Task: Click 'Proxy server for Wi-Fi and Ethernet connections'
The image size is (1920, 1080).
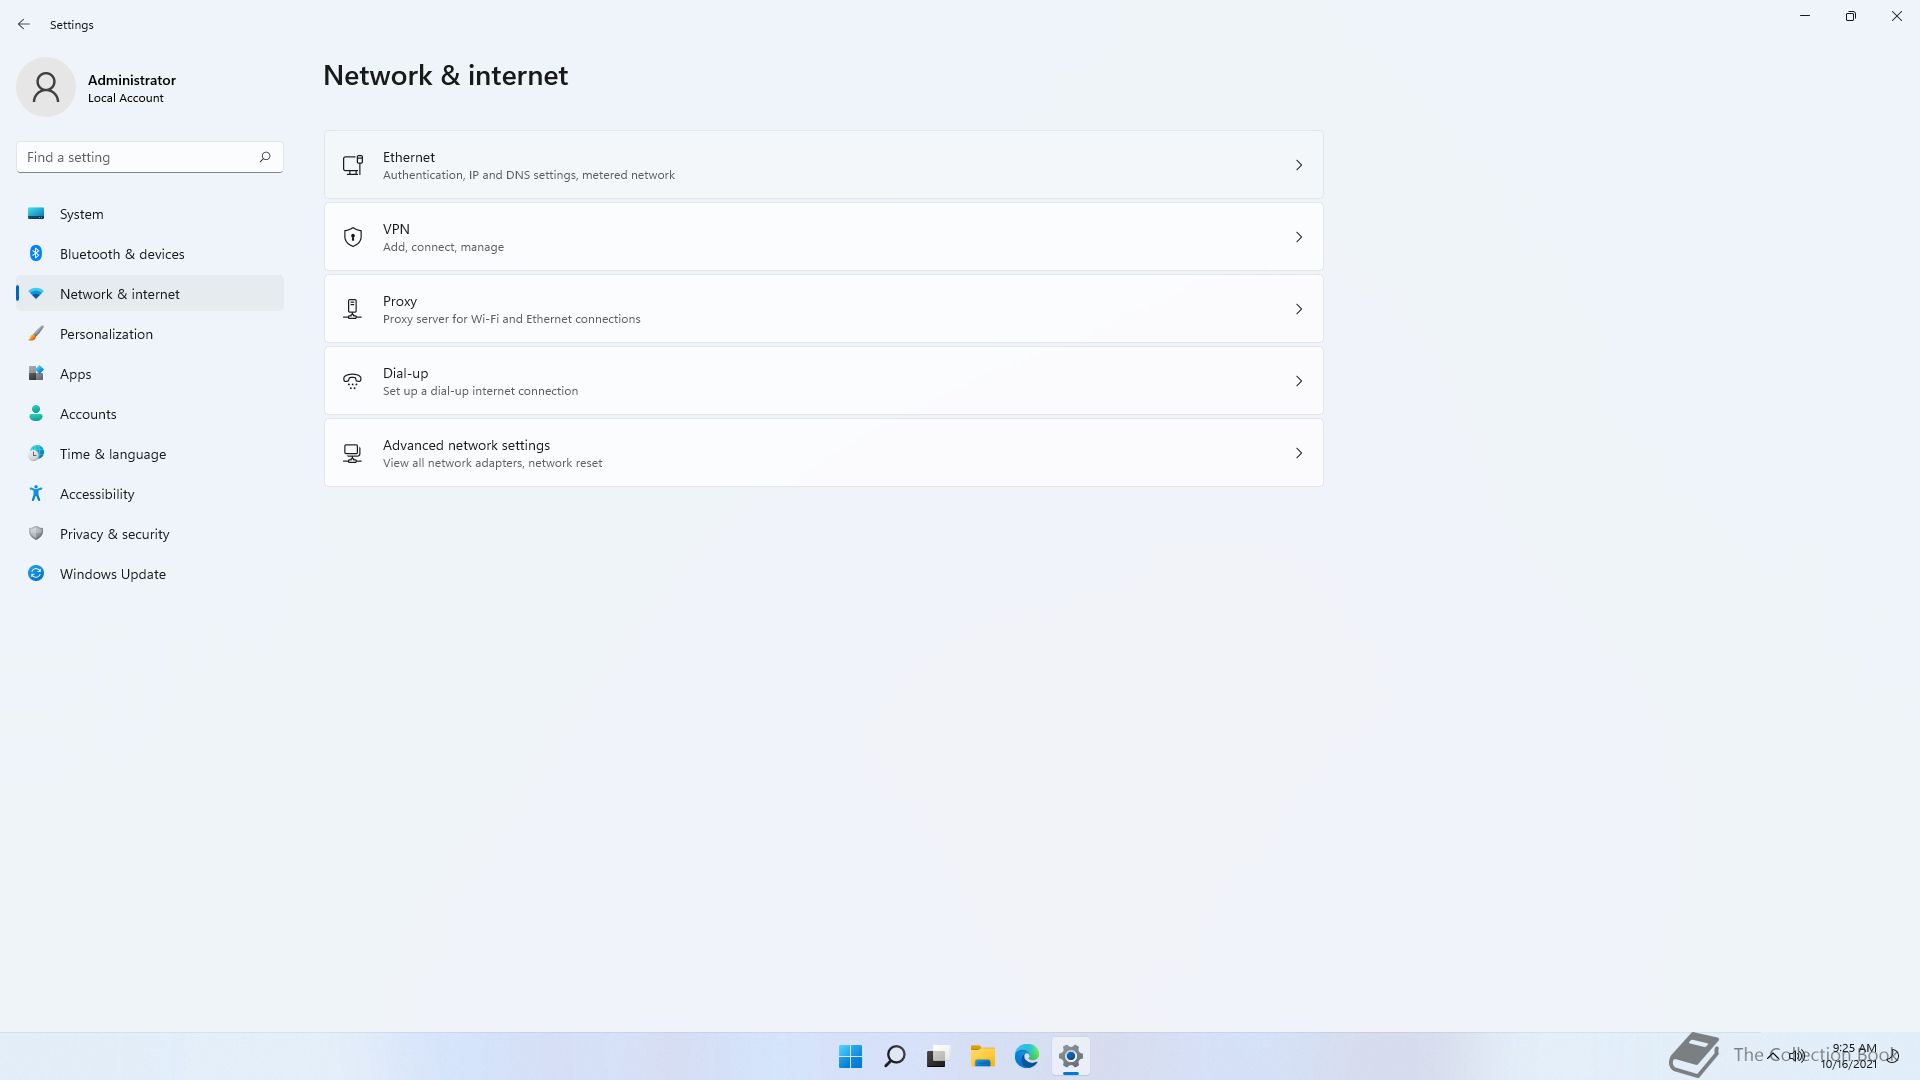Action: tap(511, 319)
